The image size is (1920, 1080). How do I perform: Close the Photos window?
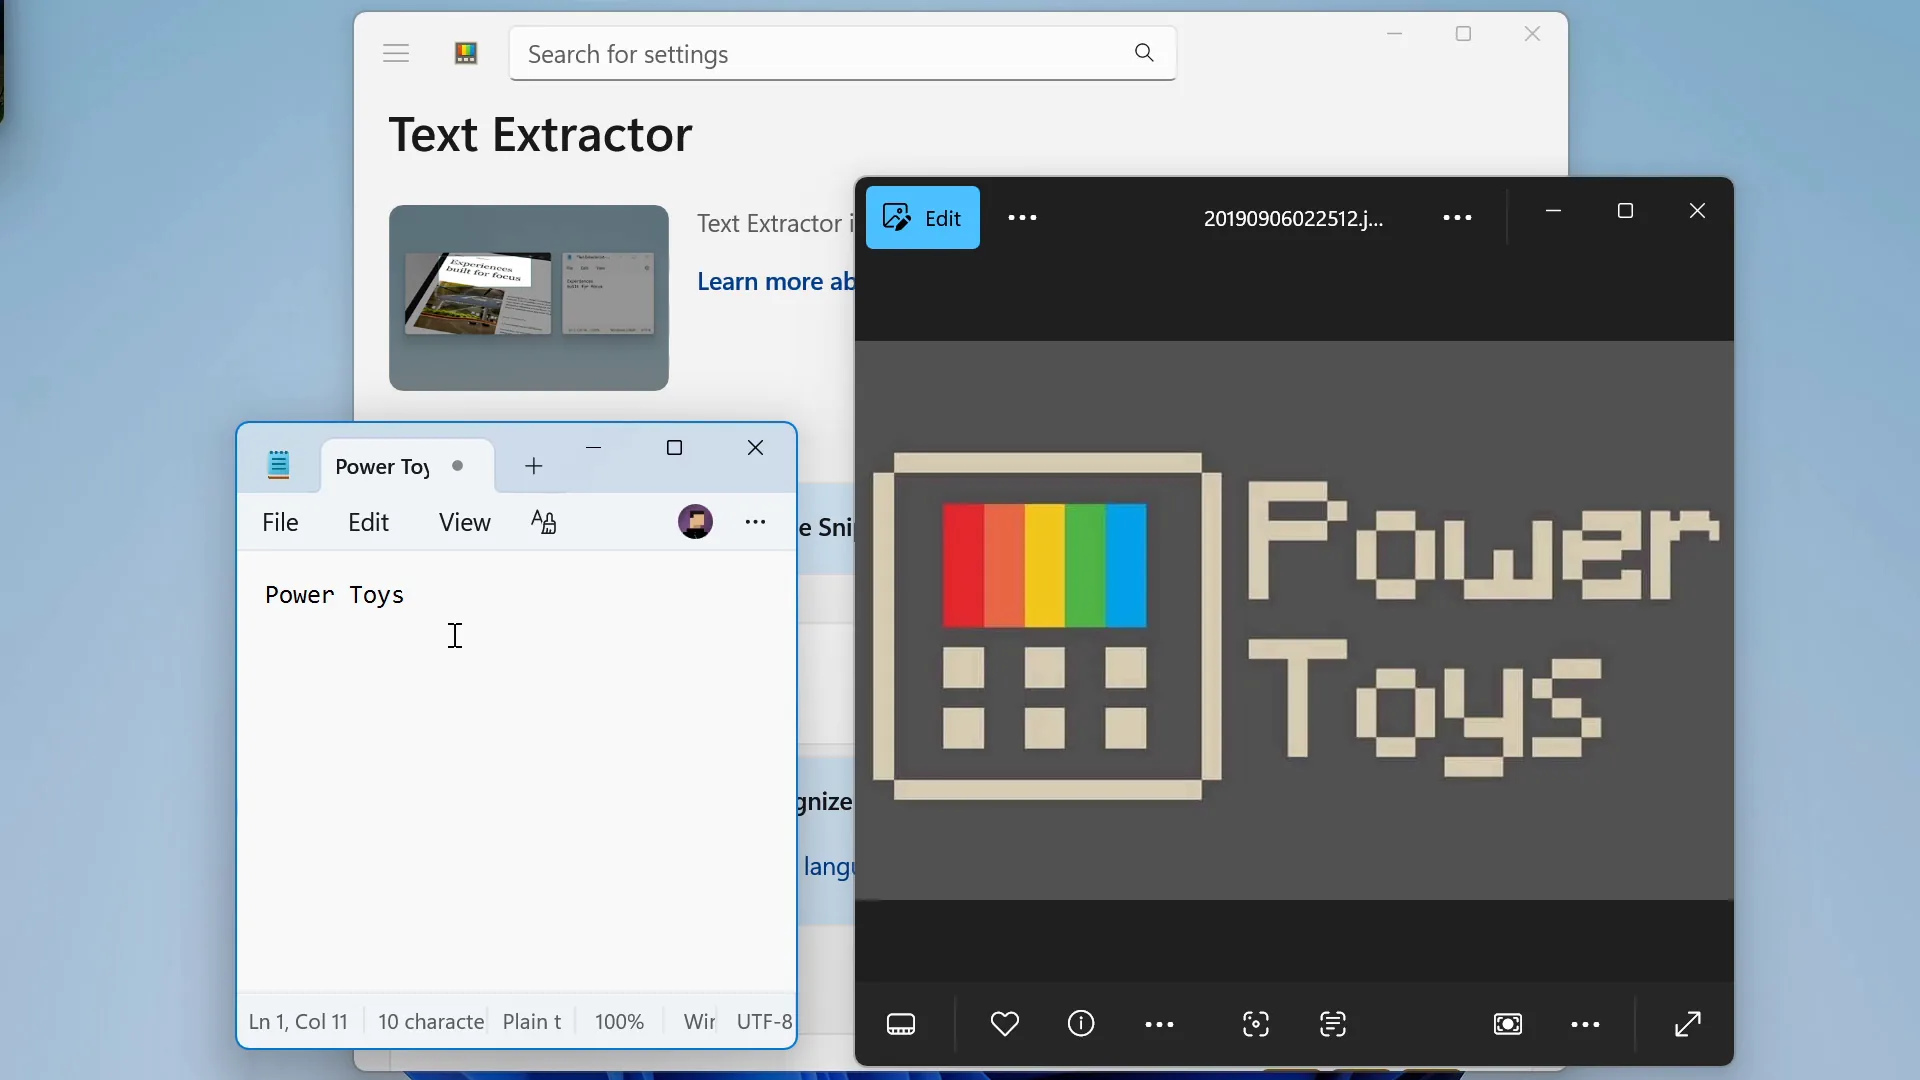point(1698,211)
